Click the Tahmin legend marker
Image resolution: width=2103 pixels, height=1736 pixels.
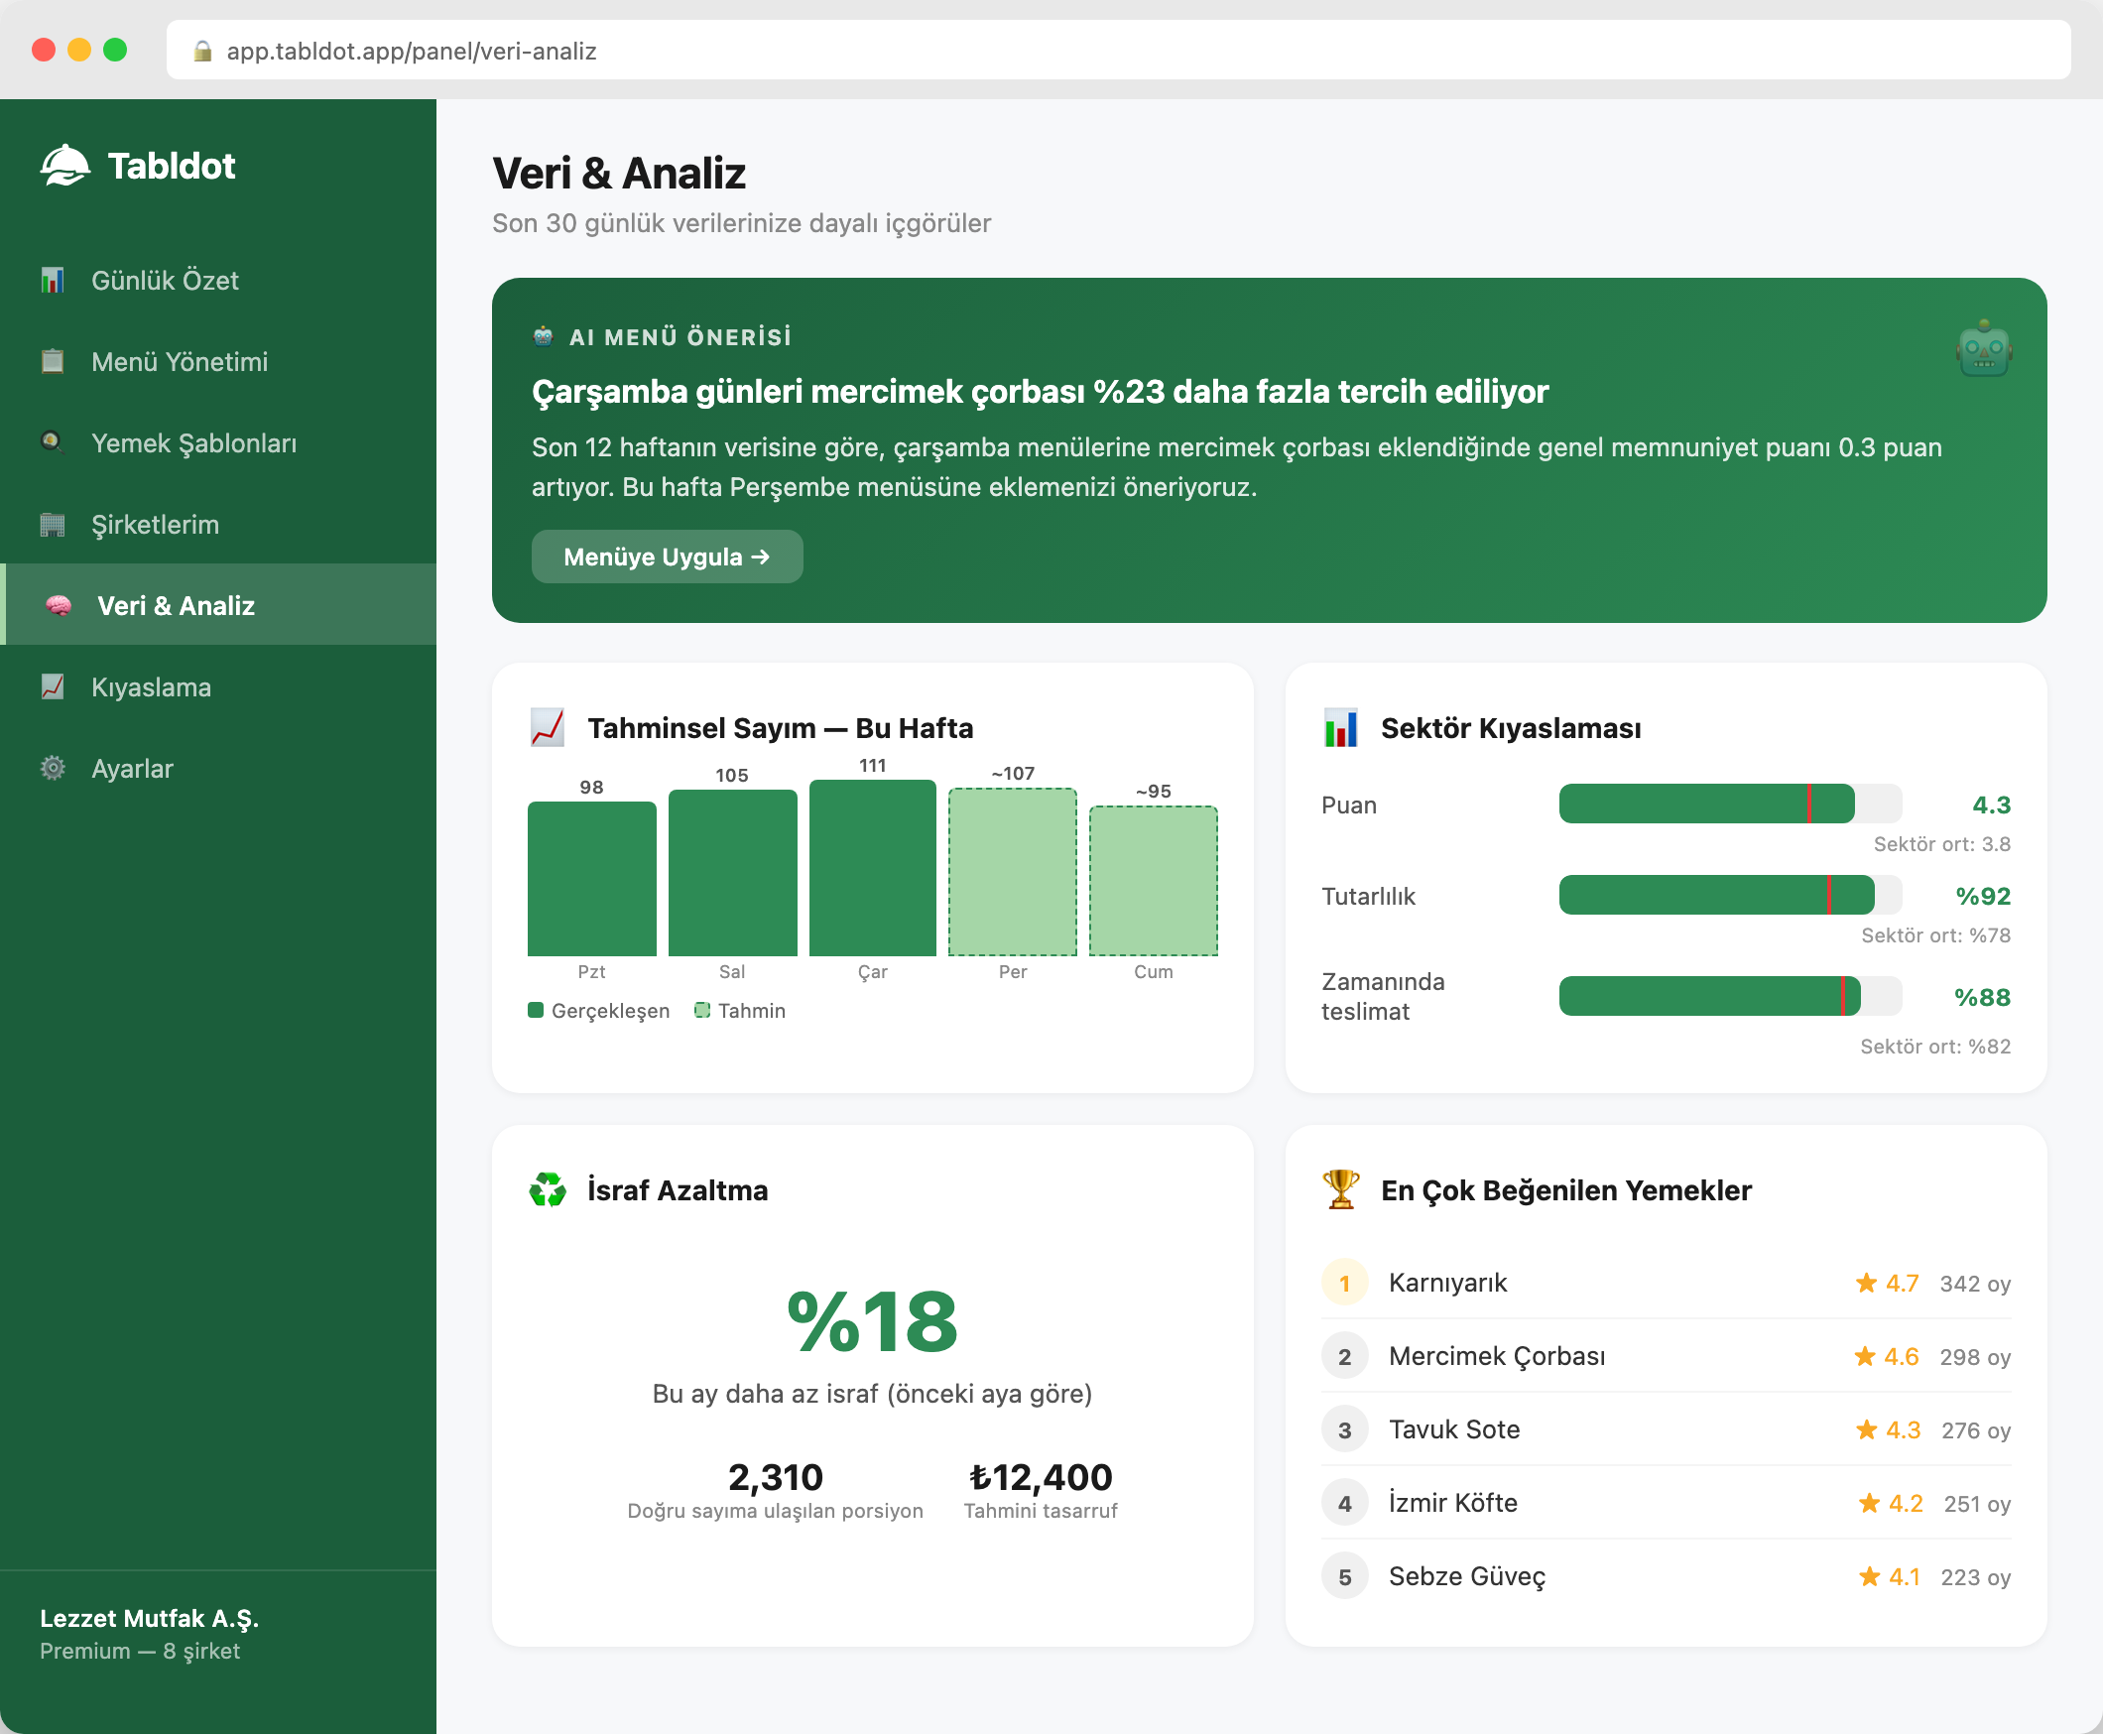click(x=702, y=1011)
